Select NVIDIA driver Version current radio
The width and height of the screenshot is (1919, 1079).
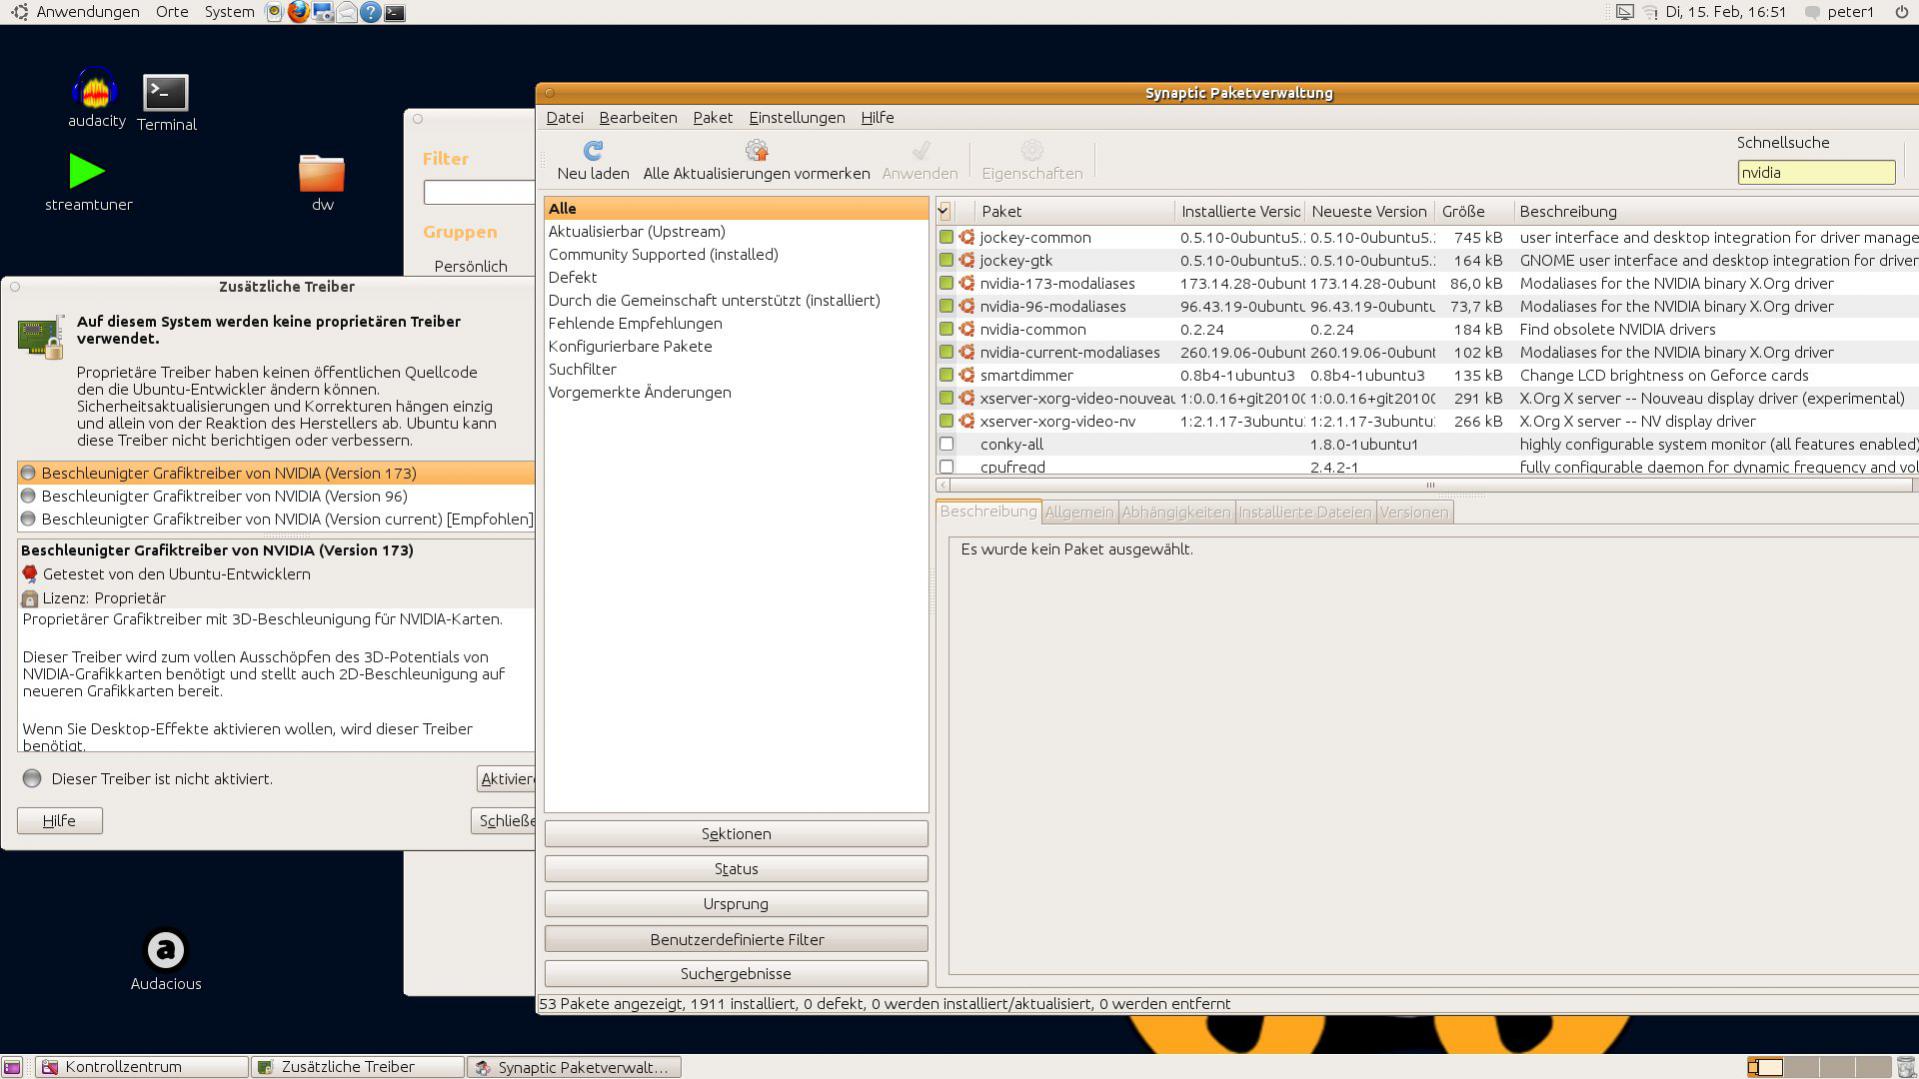pos(28,519)
